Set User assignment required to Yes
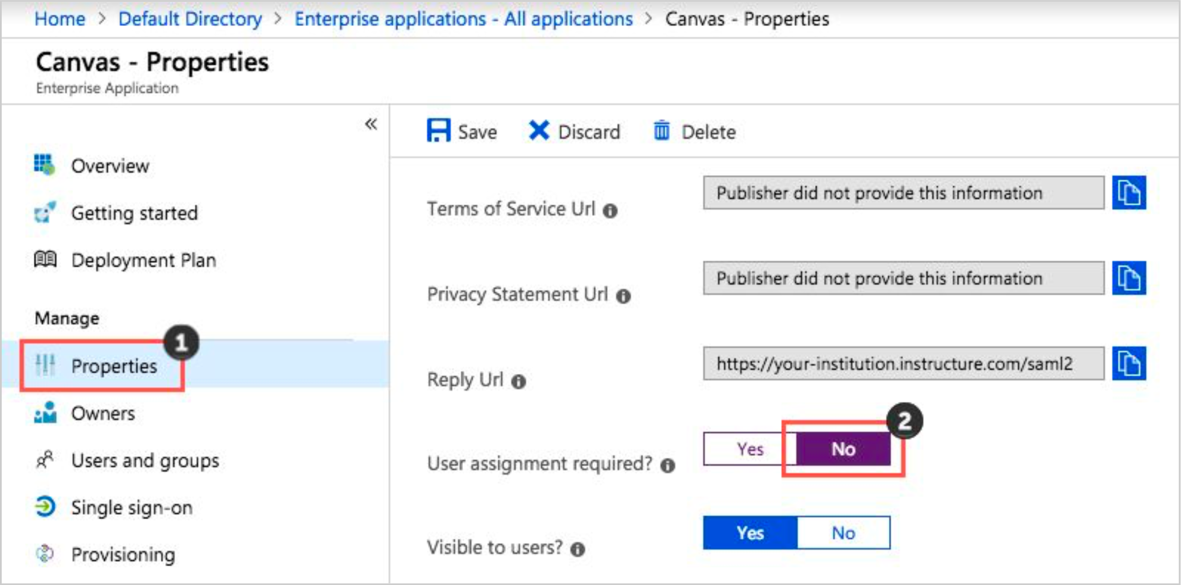The image size is (1181, 585). point(750,449)
